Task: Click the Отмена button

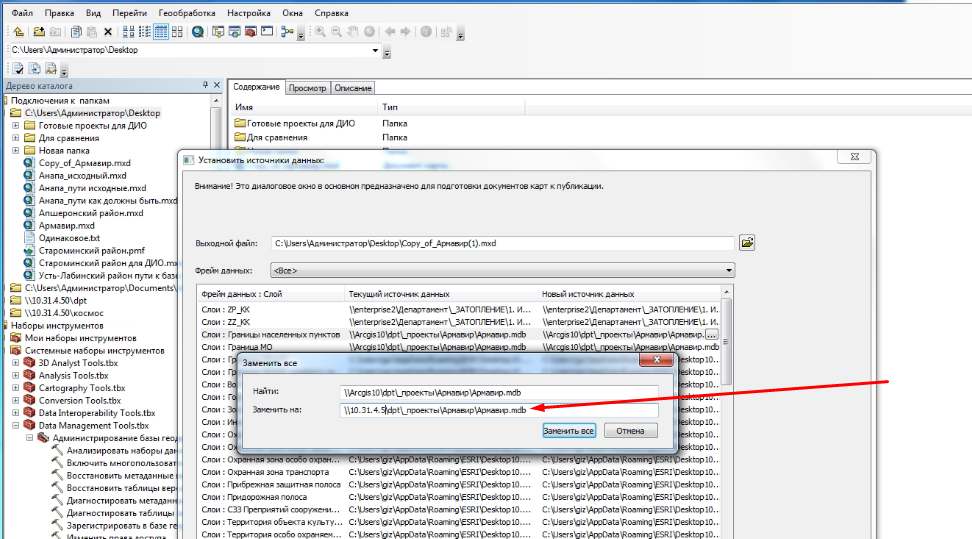Action: click(x=630, y=431)
